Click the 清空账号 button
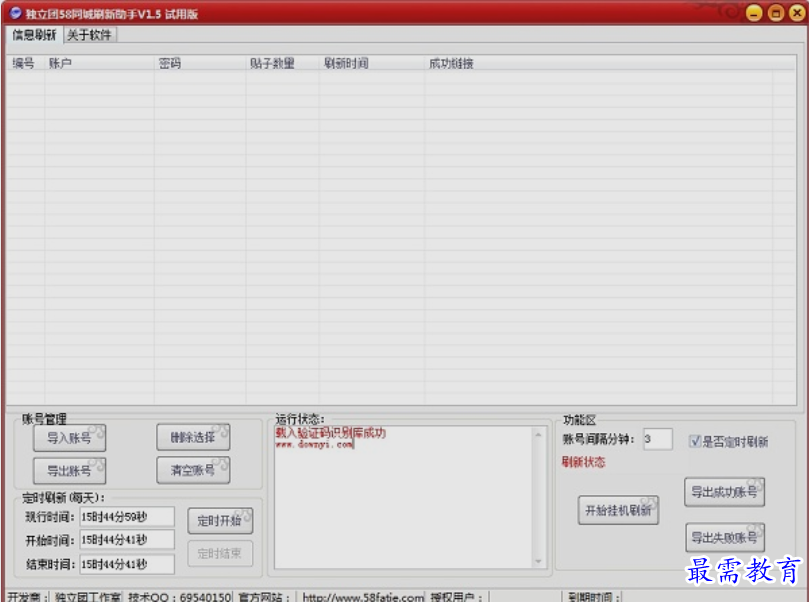The image size is (809, 602). tap(193, 470)
